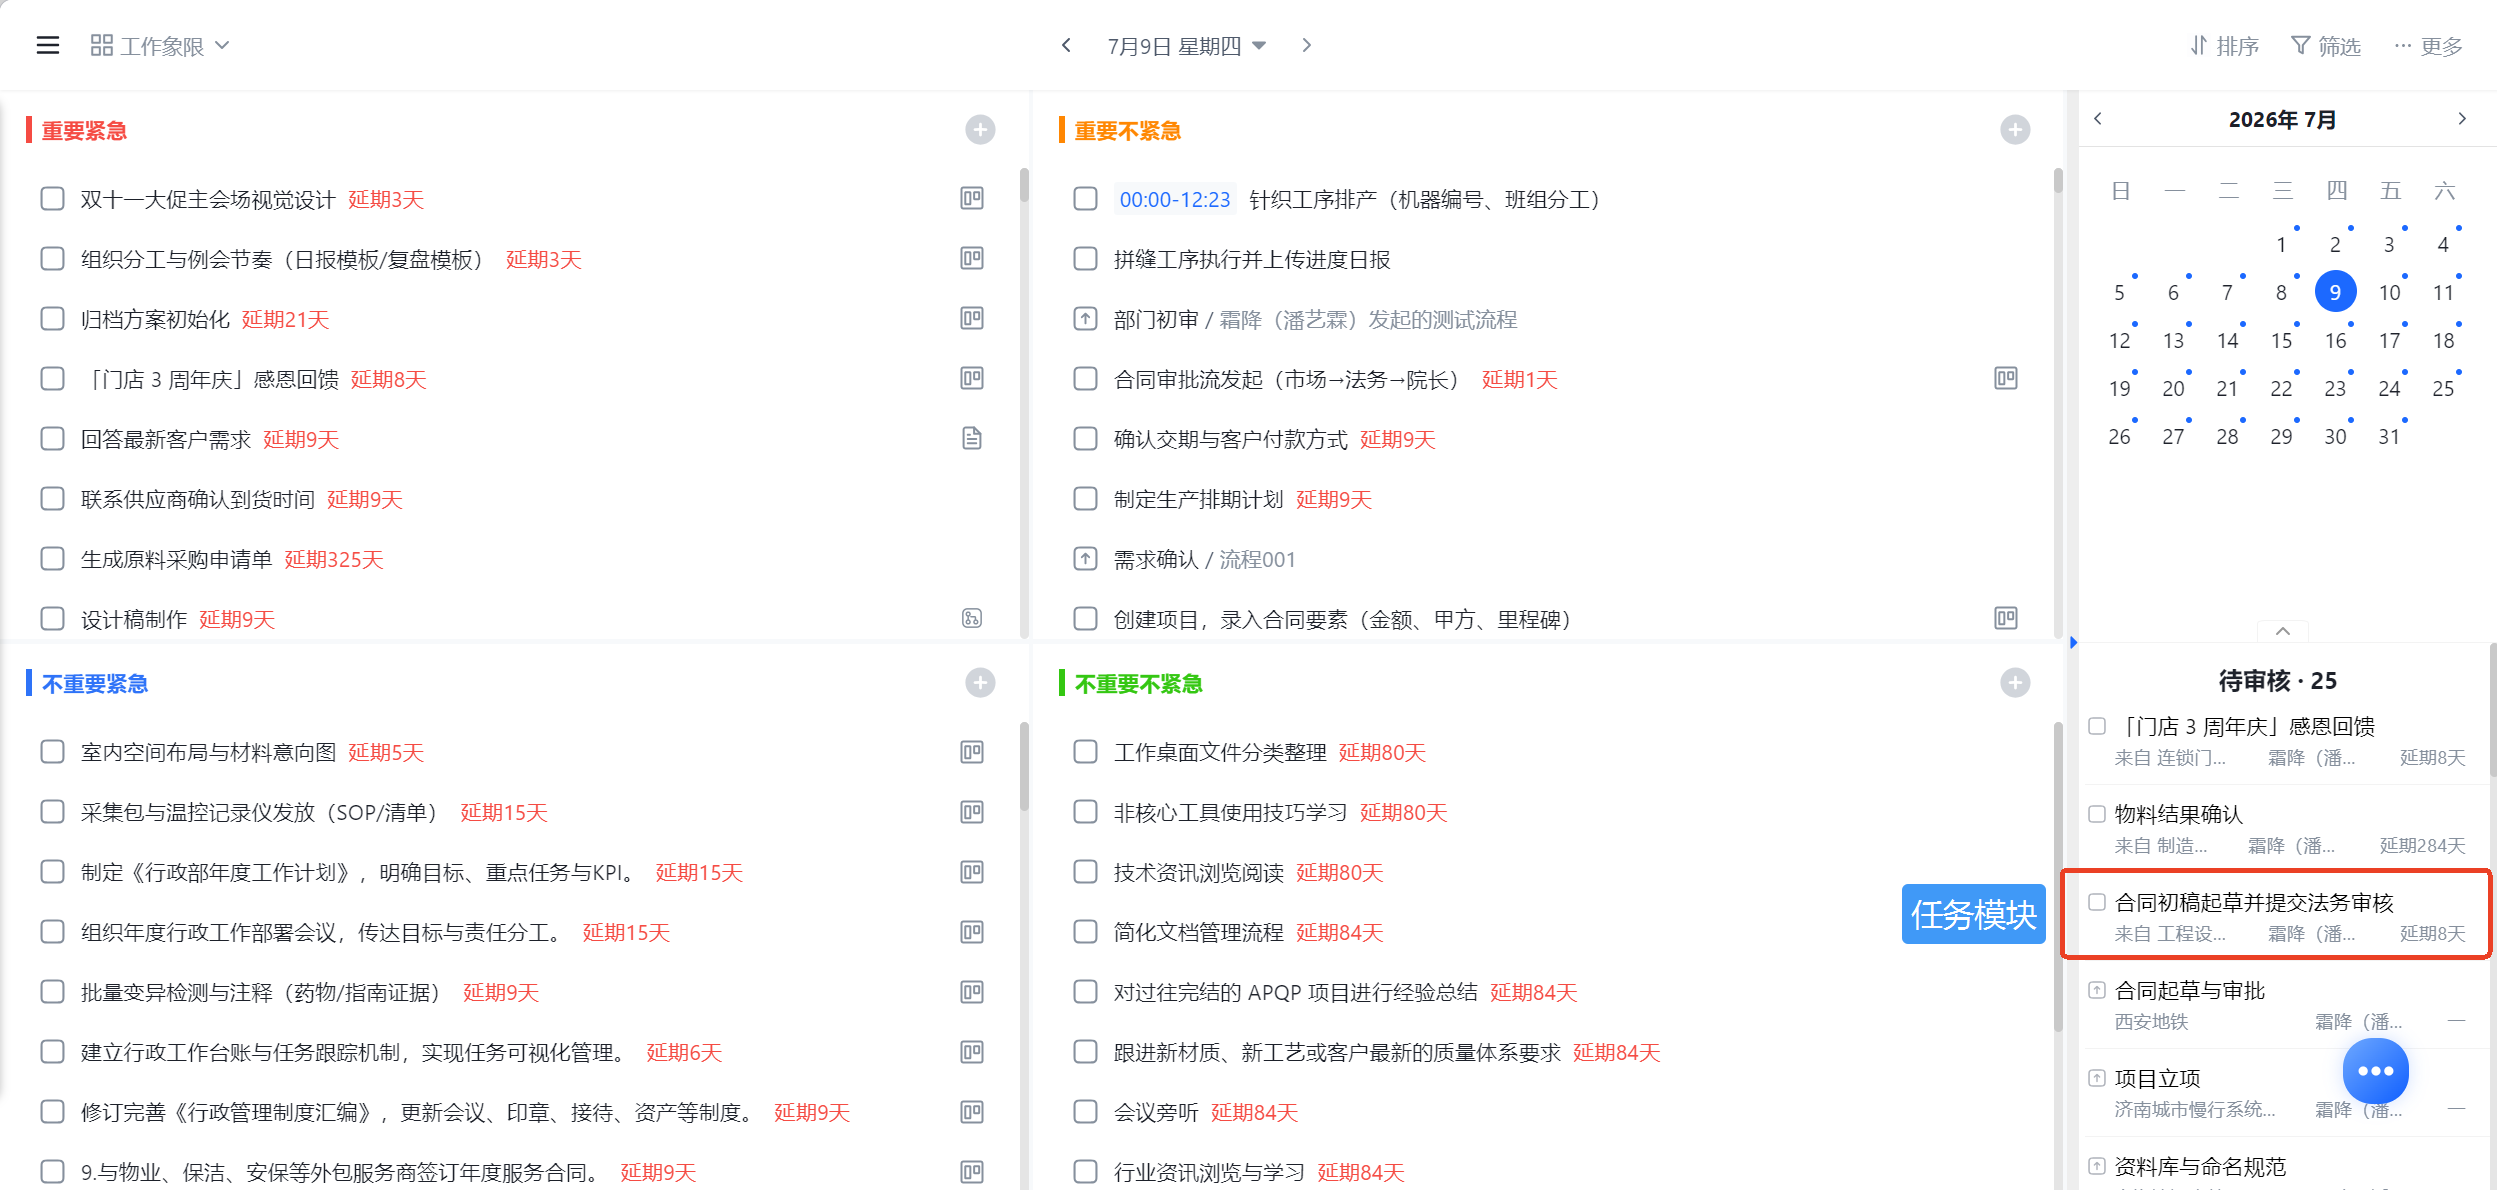The image size is (2497, 1190).
Task: Add task to 不重要紧急 quadrant
Action: coord(980,683)
